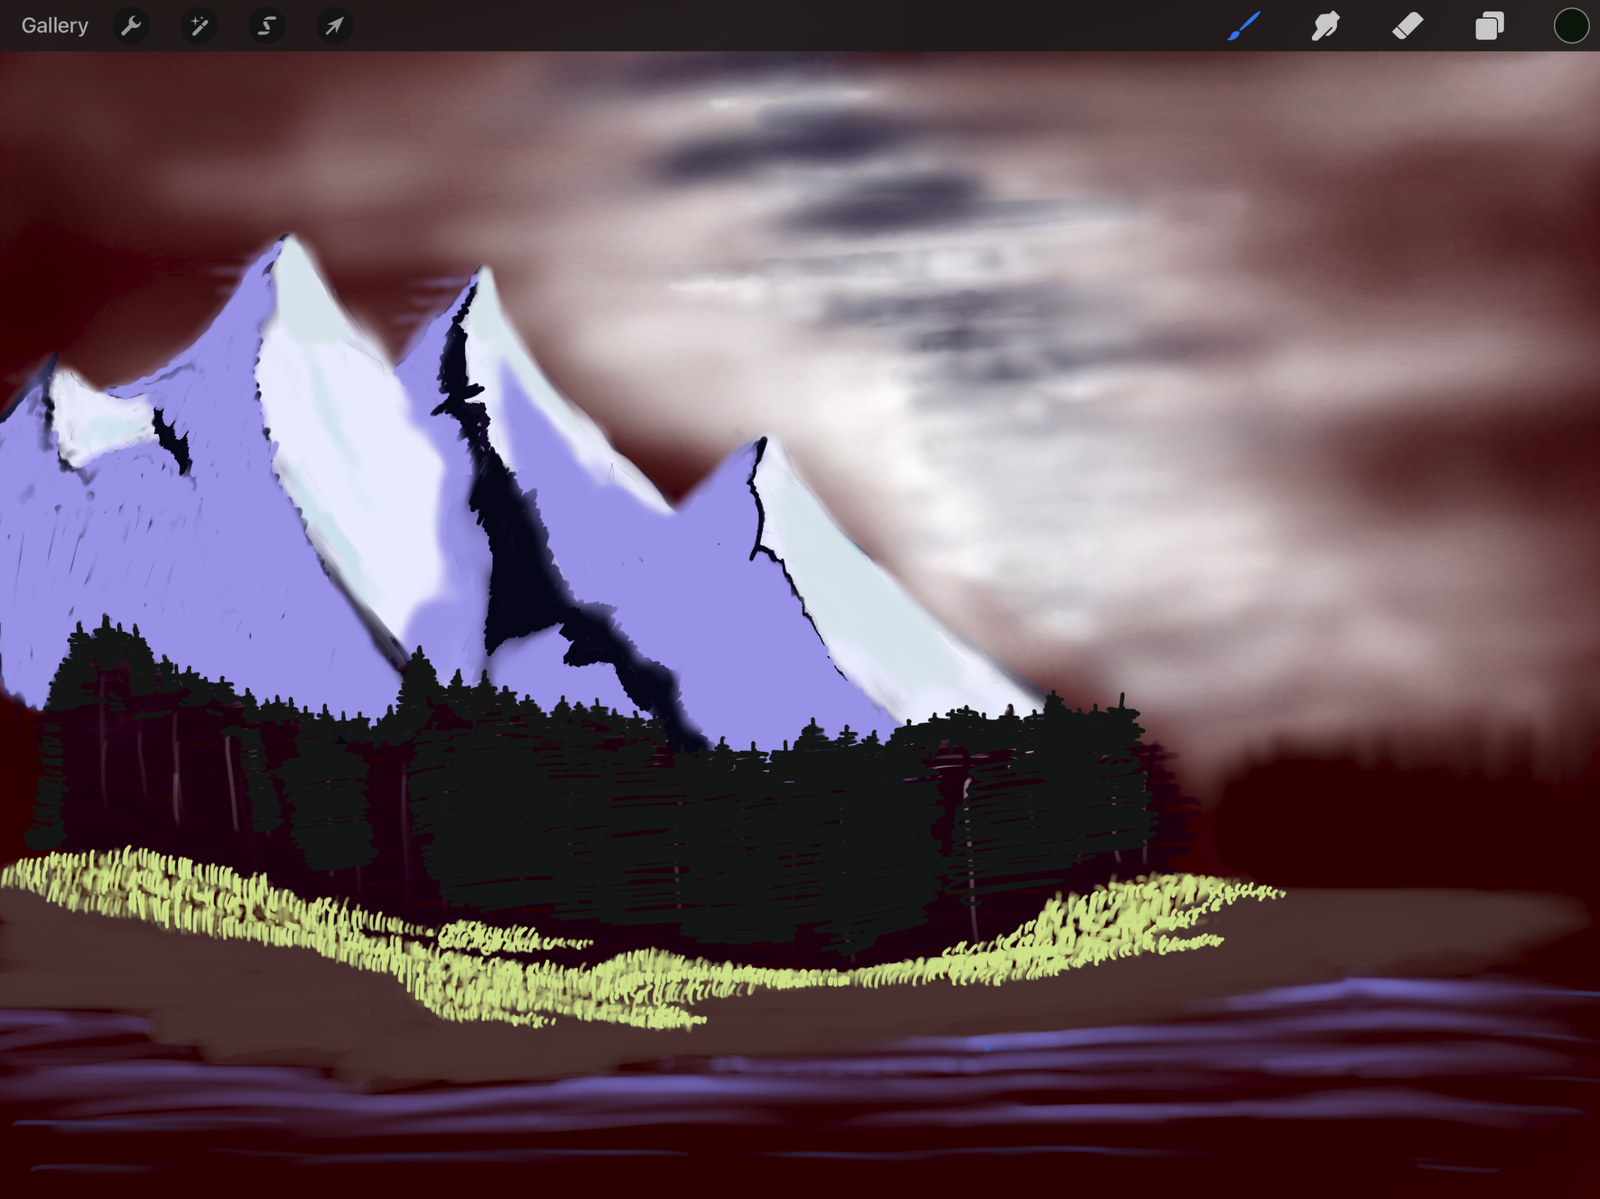
Task: Open the Gallery view
Action: tap(55, 26)
